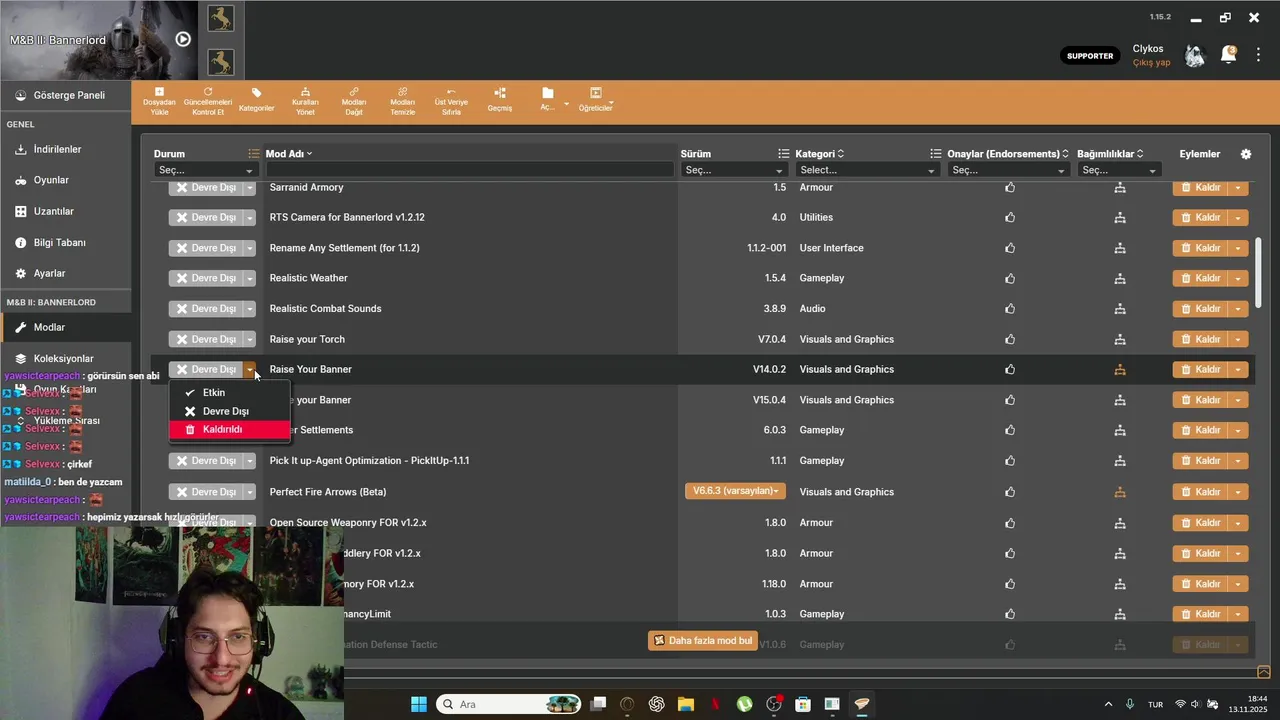Open Uzantılar in the sidebar
The width and height of the screenshot is (1280, 720).
65,211
